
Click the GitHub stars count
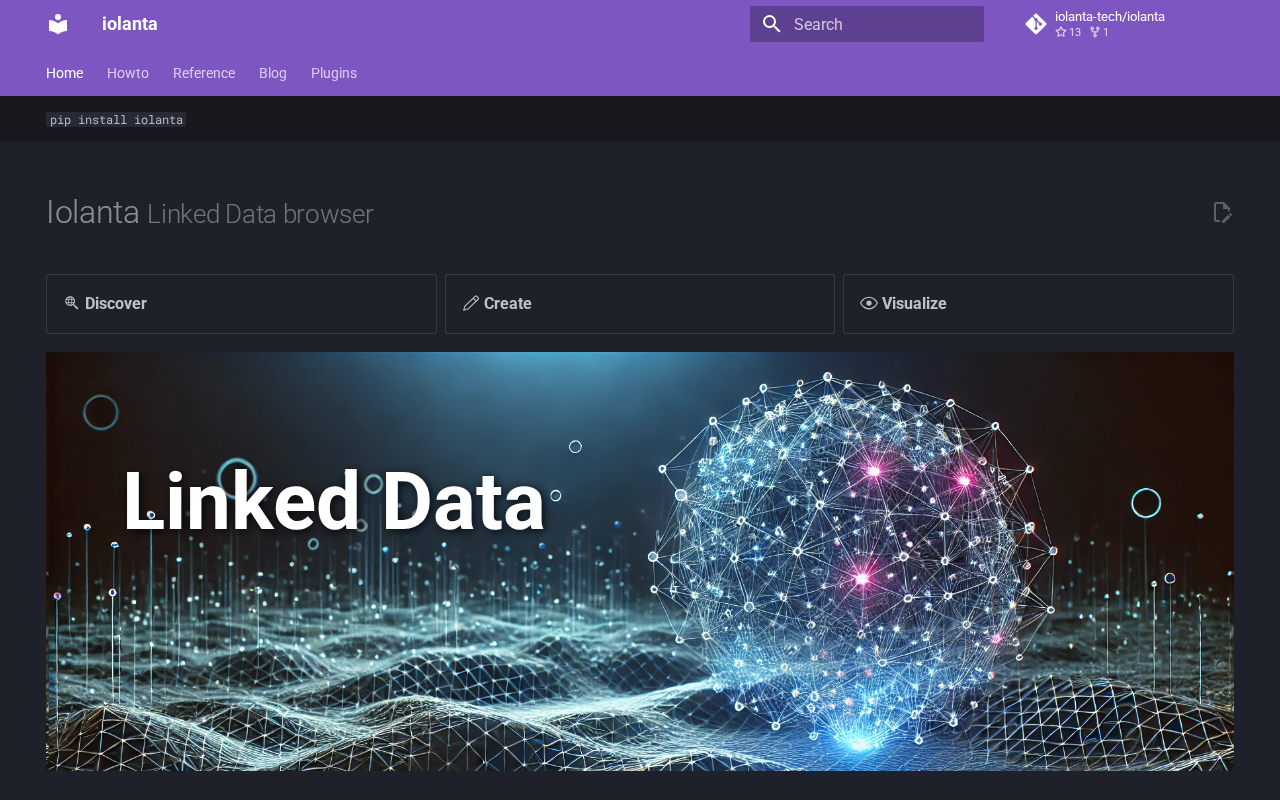(1068, 32)
